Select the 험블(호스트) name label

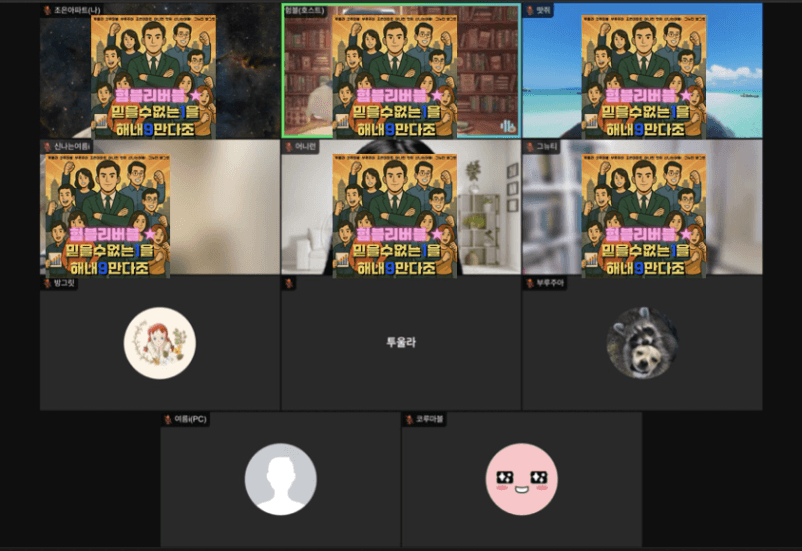click(305, 10)
